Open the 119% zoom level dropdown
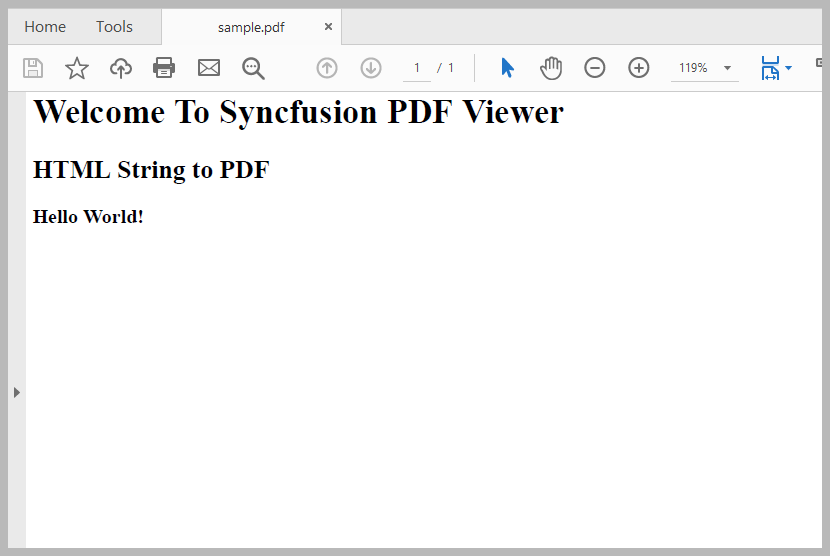The width and height of the screenshot is (830, 556). coord(727,68)
